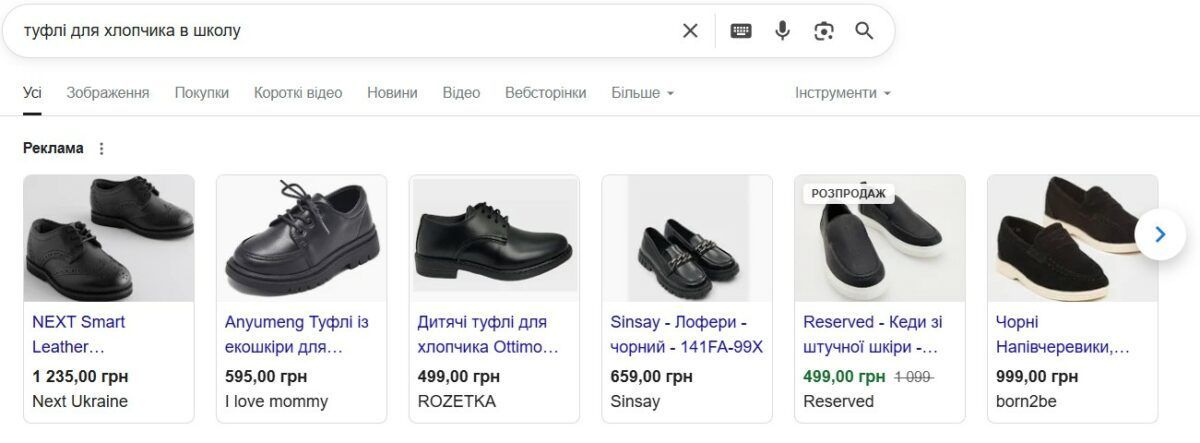Click the born2be black loafers thumbnail
The height and width of the screenshot is (443, 1200).
(x=1072, y=238)
